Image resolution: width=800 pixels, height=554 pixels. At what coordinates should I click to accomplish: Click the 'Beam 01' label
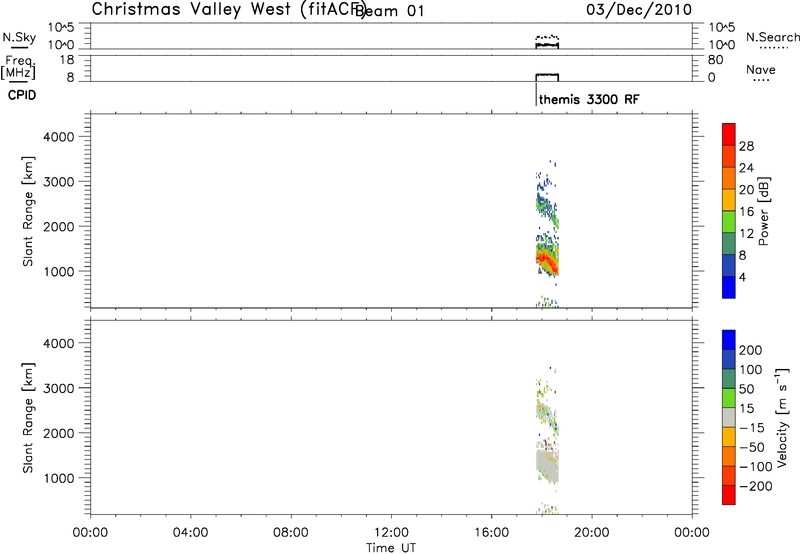coord(389,11)
